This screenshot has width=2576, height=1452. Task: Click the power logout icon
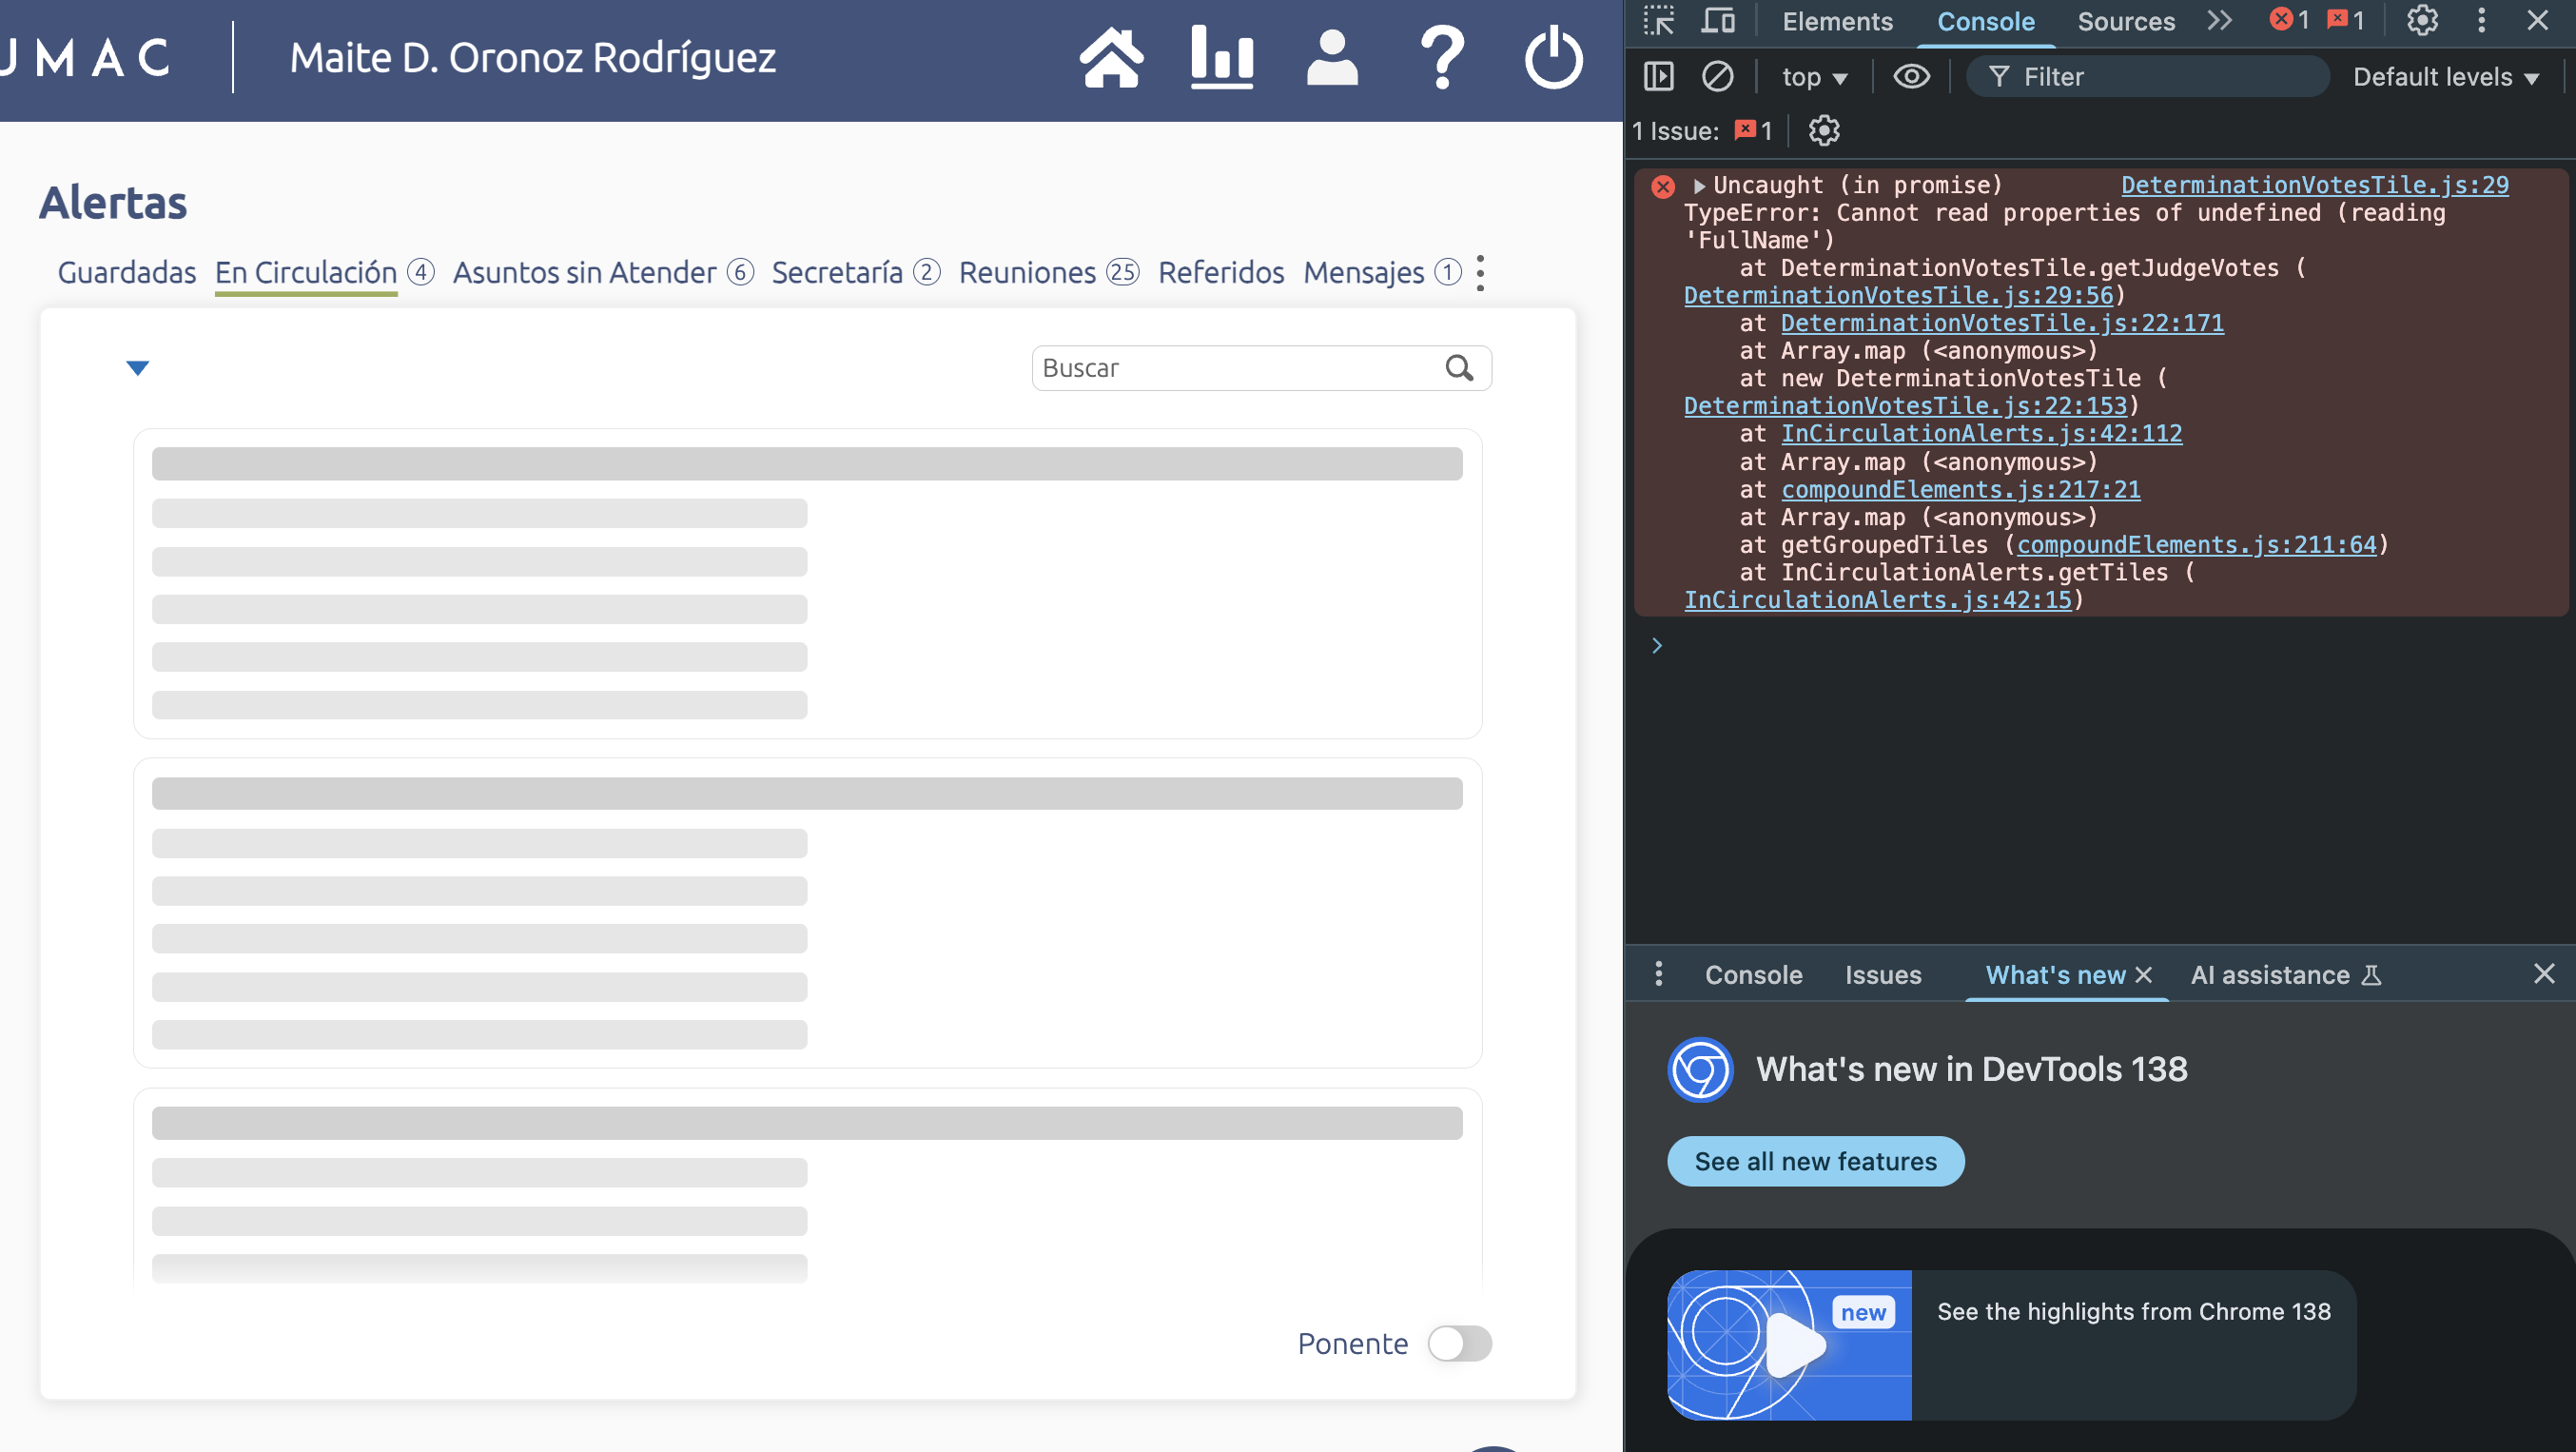tap(1553, 58)
